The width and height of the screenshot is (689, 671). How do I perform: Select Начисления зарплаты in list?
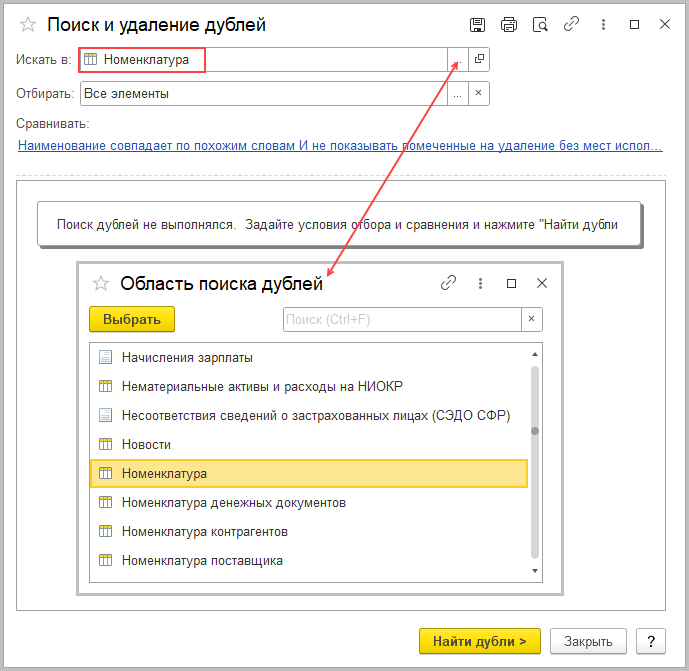(308, 357)
